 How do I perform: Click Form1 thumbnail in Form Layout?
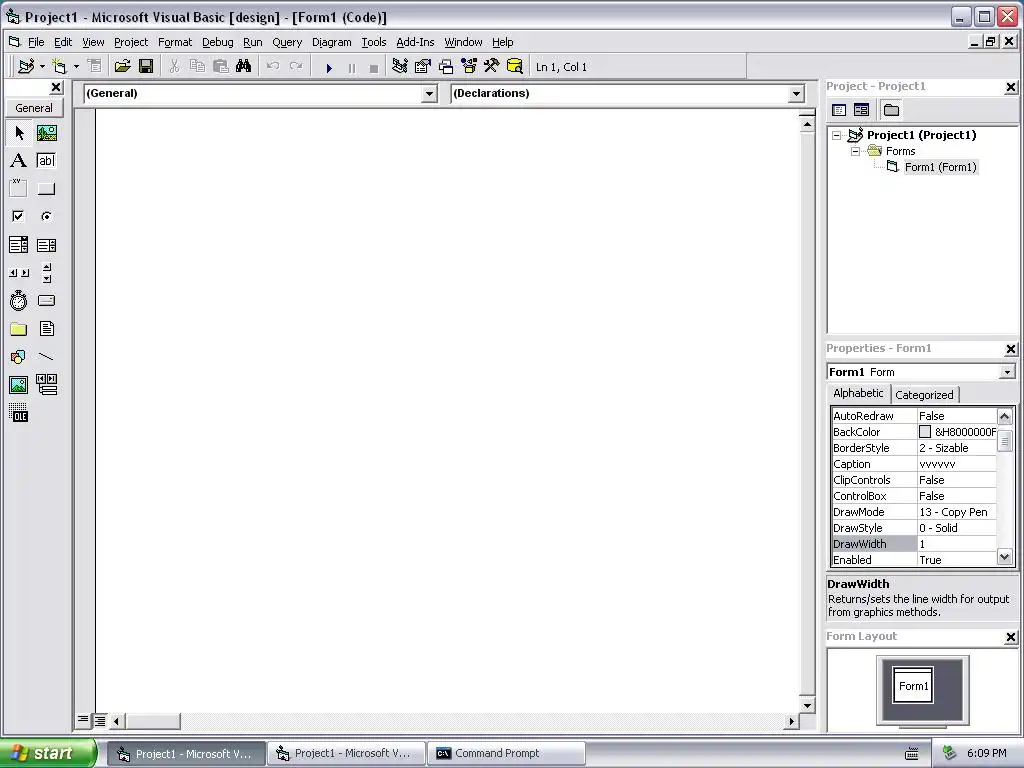pyautogui.click(x=913, y=686)
